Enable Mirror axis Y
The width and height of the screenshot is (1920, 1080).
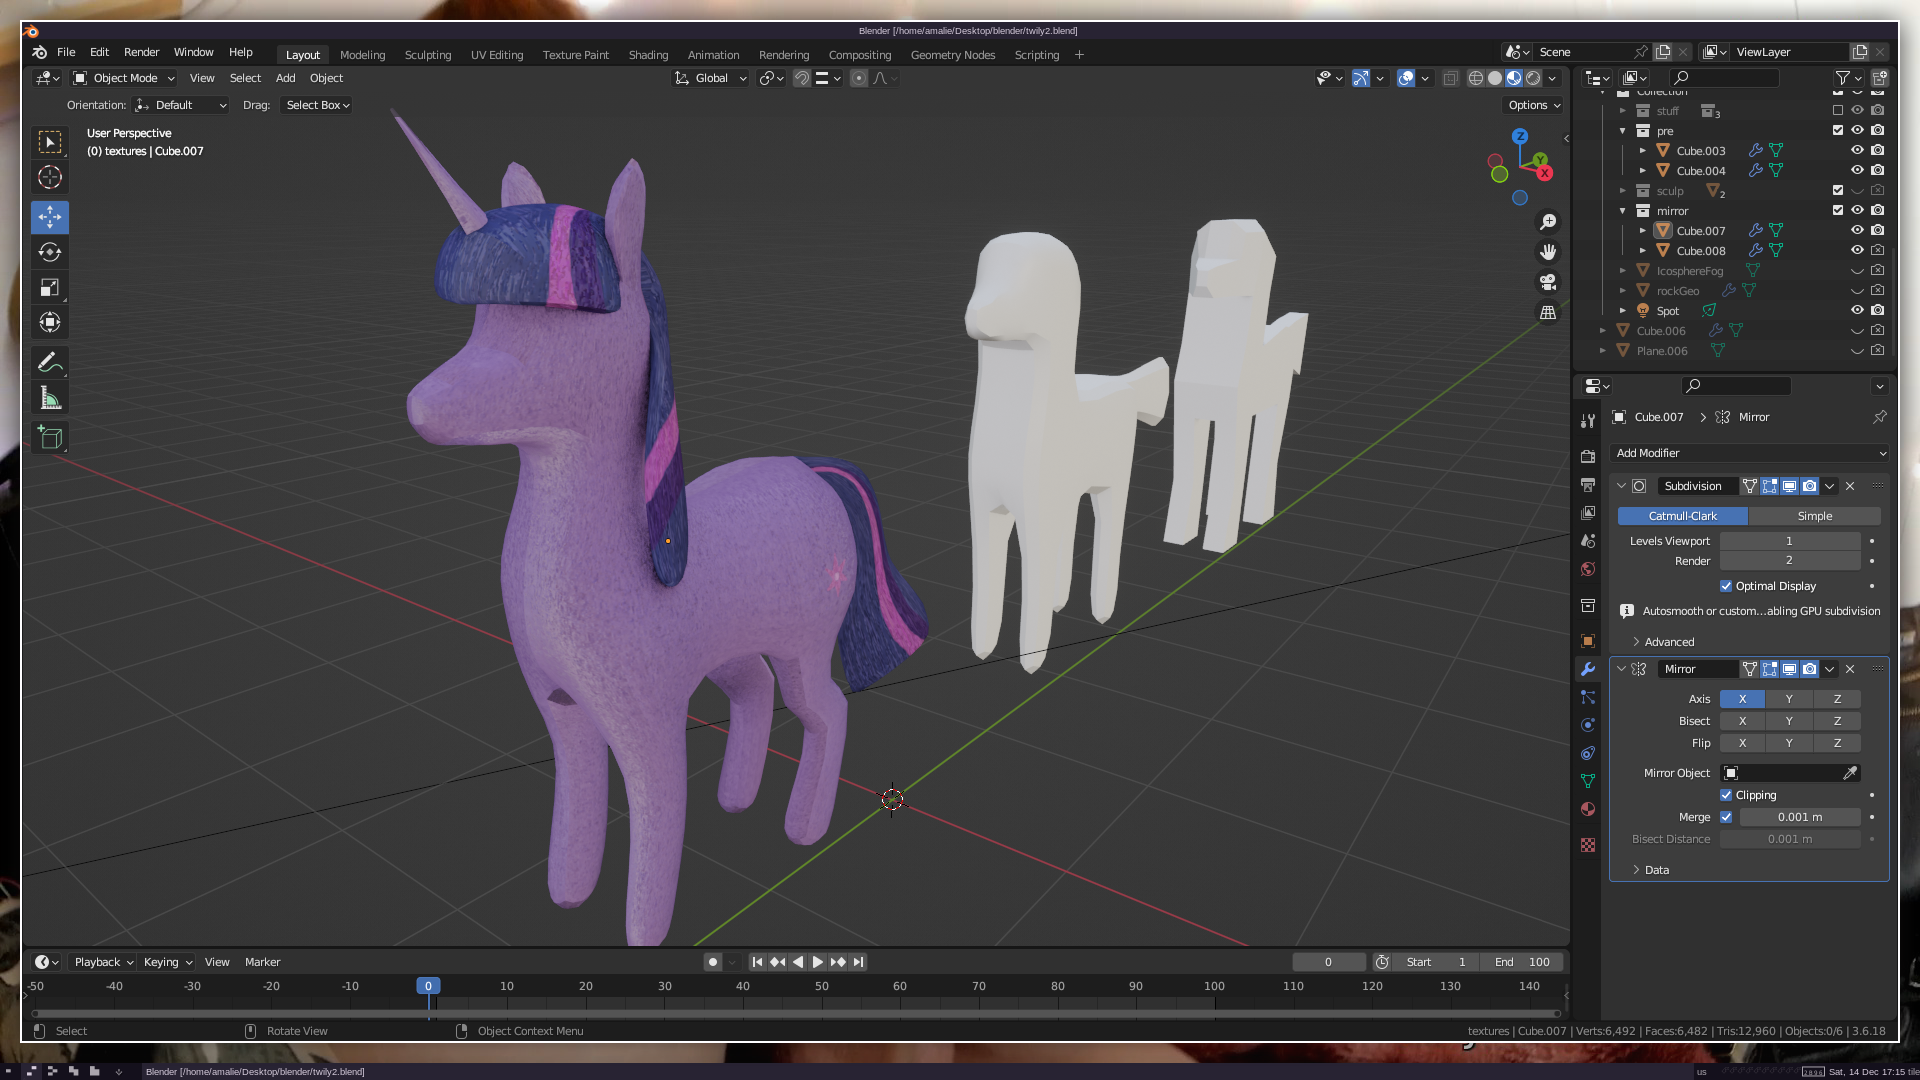(x=1789, y=699)
